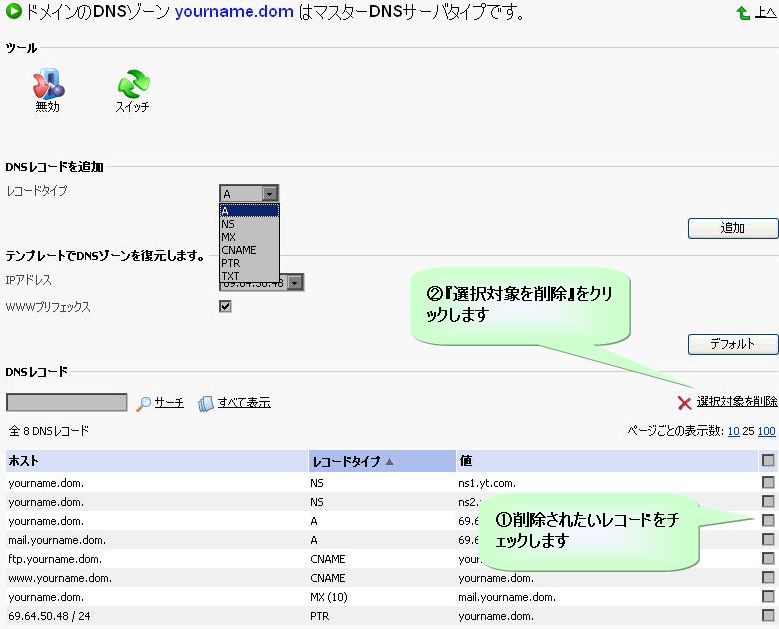Set records per page to 100
779x629 pixels.
[x=767, y=431]
